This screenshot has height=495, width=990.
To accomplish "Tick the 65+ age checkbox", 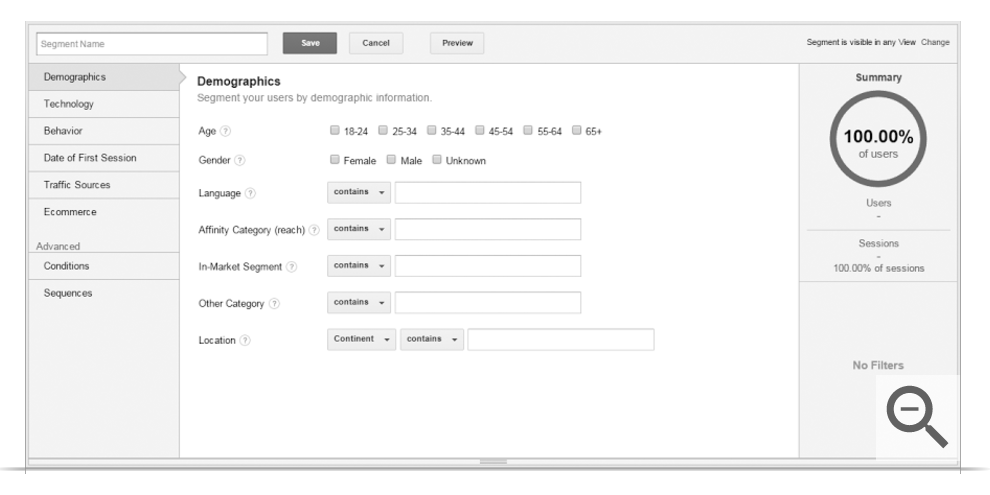I will [577, 131].
